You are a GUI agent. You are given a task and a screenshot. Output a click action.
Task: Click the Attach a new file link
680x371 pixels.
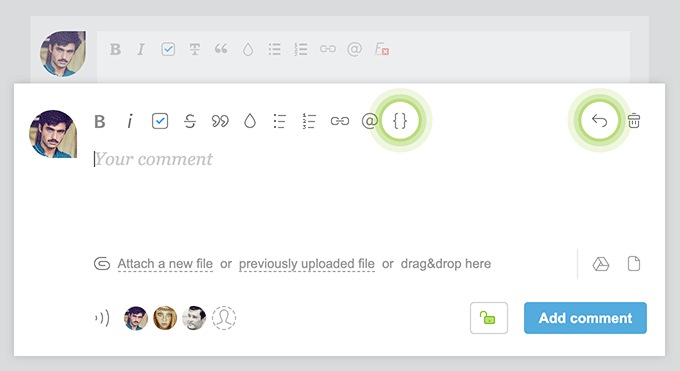[165, 264]
